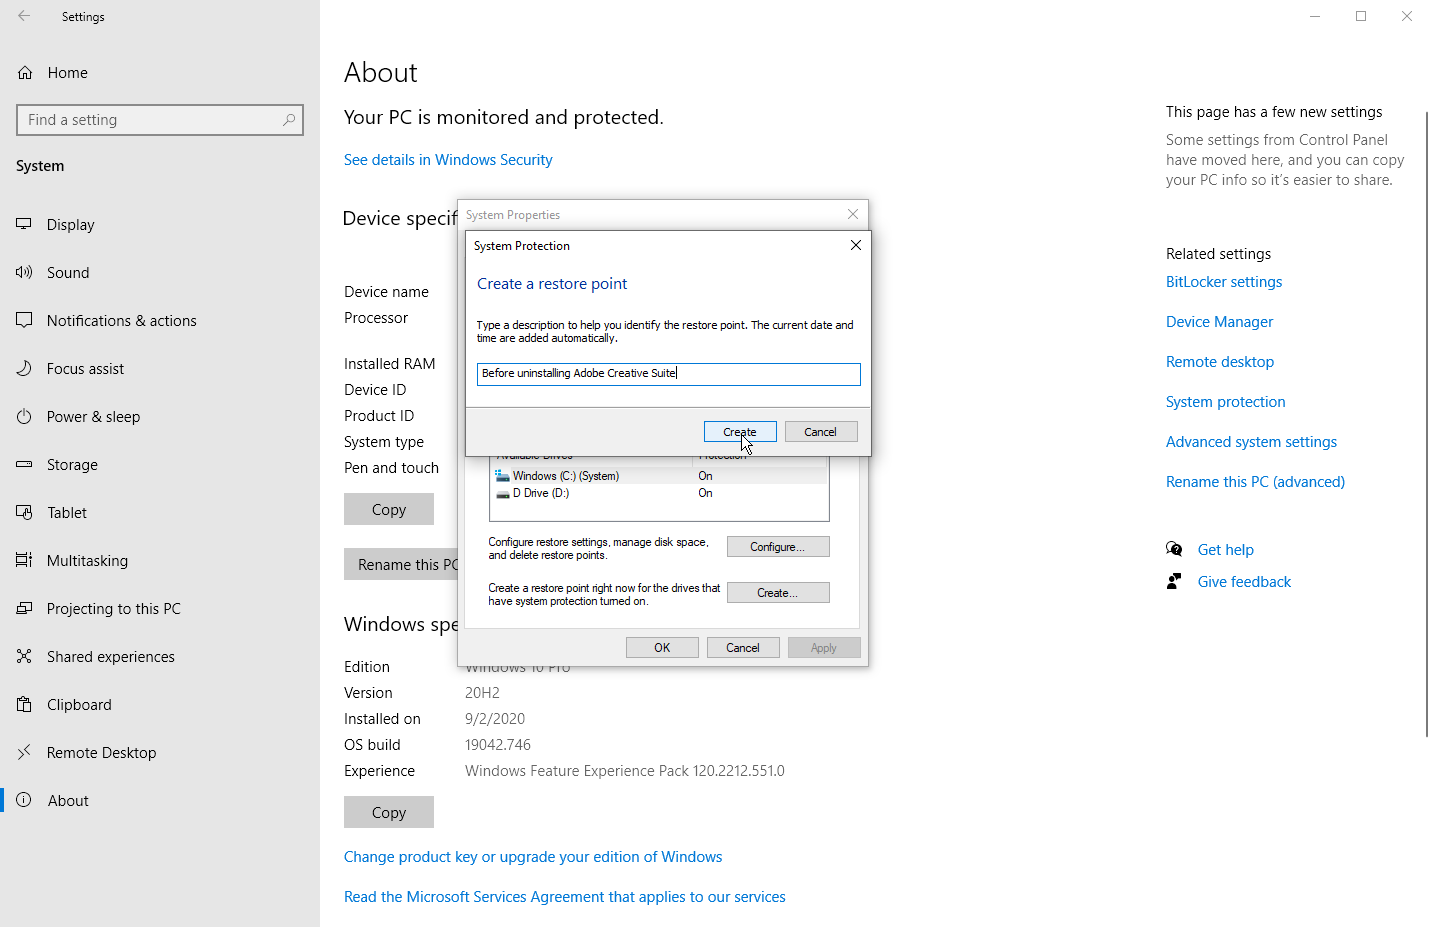The width and height of the screenshot is (1430, 927).
Task: Go back with the Settings back arrow
Action: [x=24, y=16]
